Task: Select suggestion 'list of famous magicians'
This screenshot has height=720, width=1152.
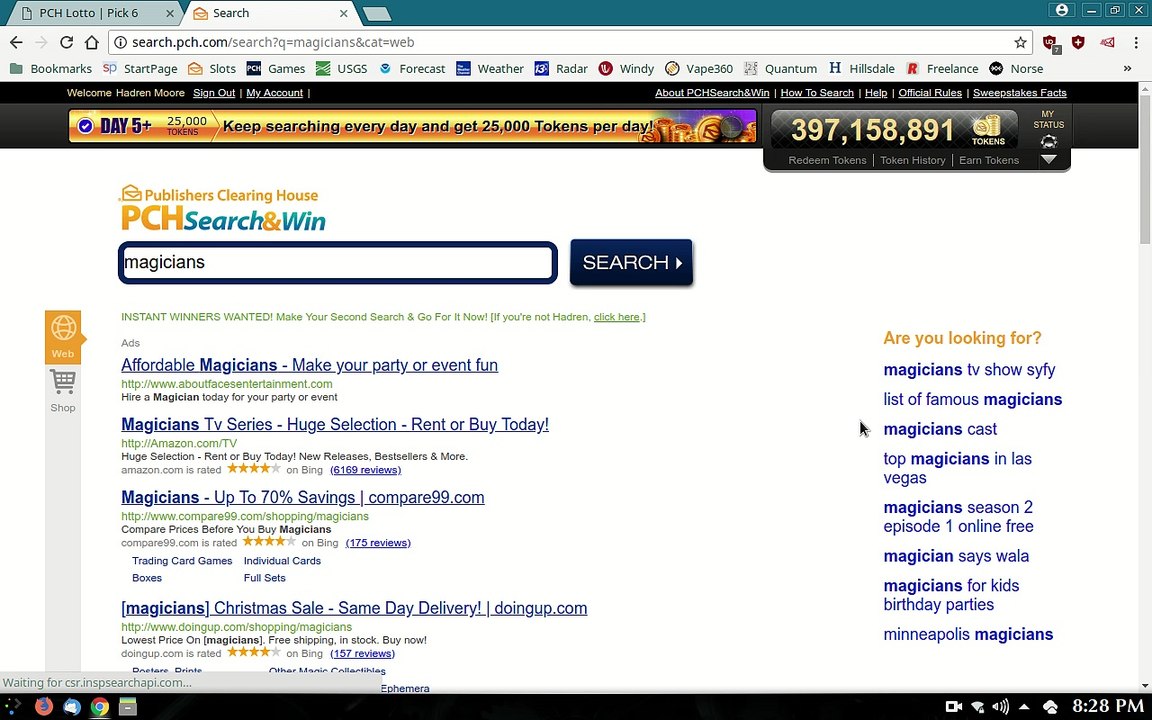Action: [973, 400]
